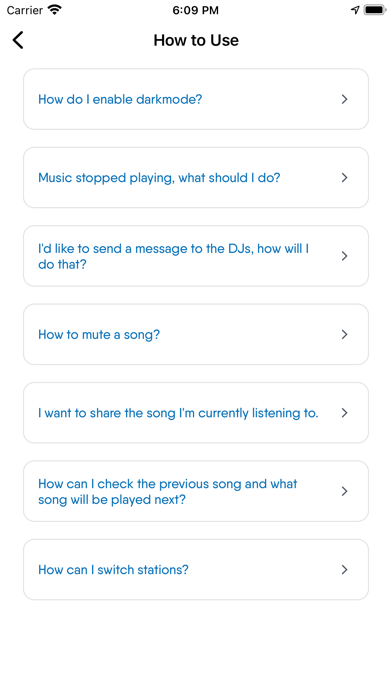The image size is (392, 696).
Task: Tap the location arrow status icon
Action: pyautogui.click(x=355, y=10)
